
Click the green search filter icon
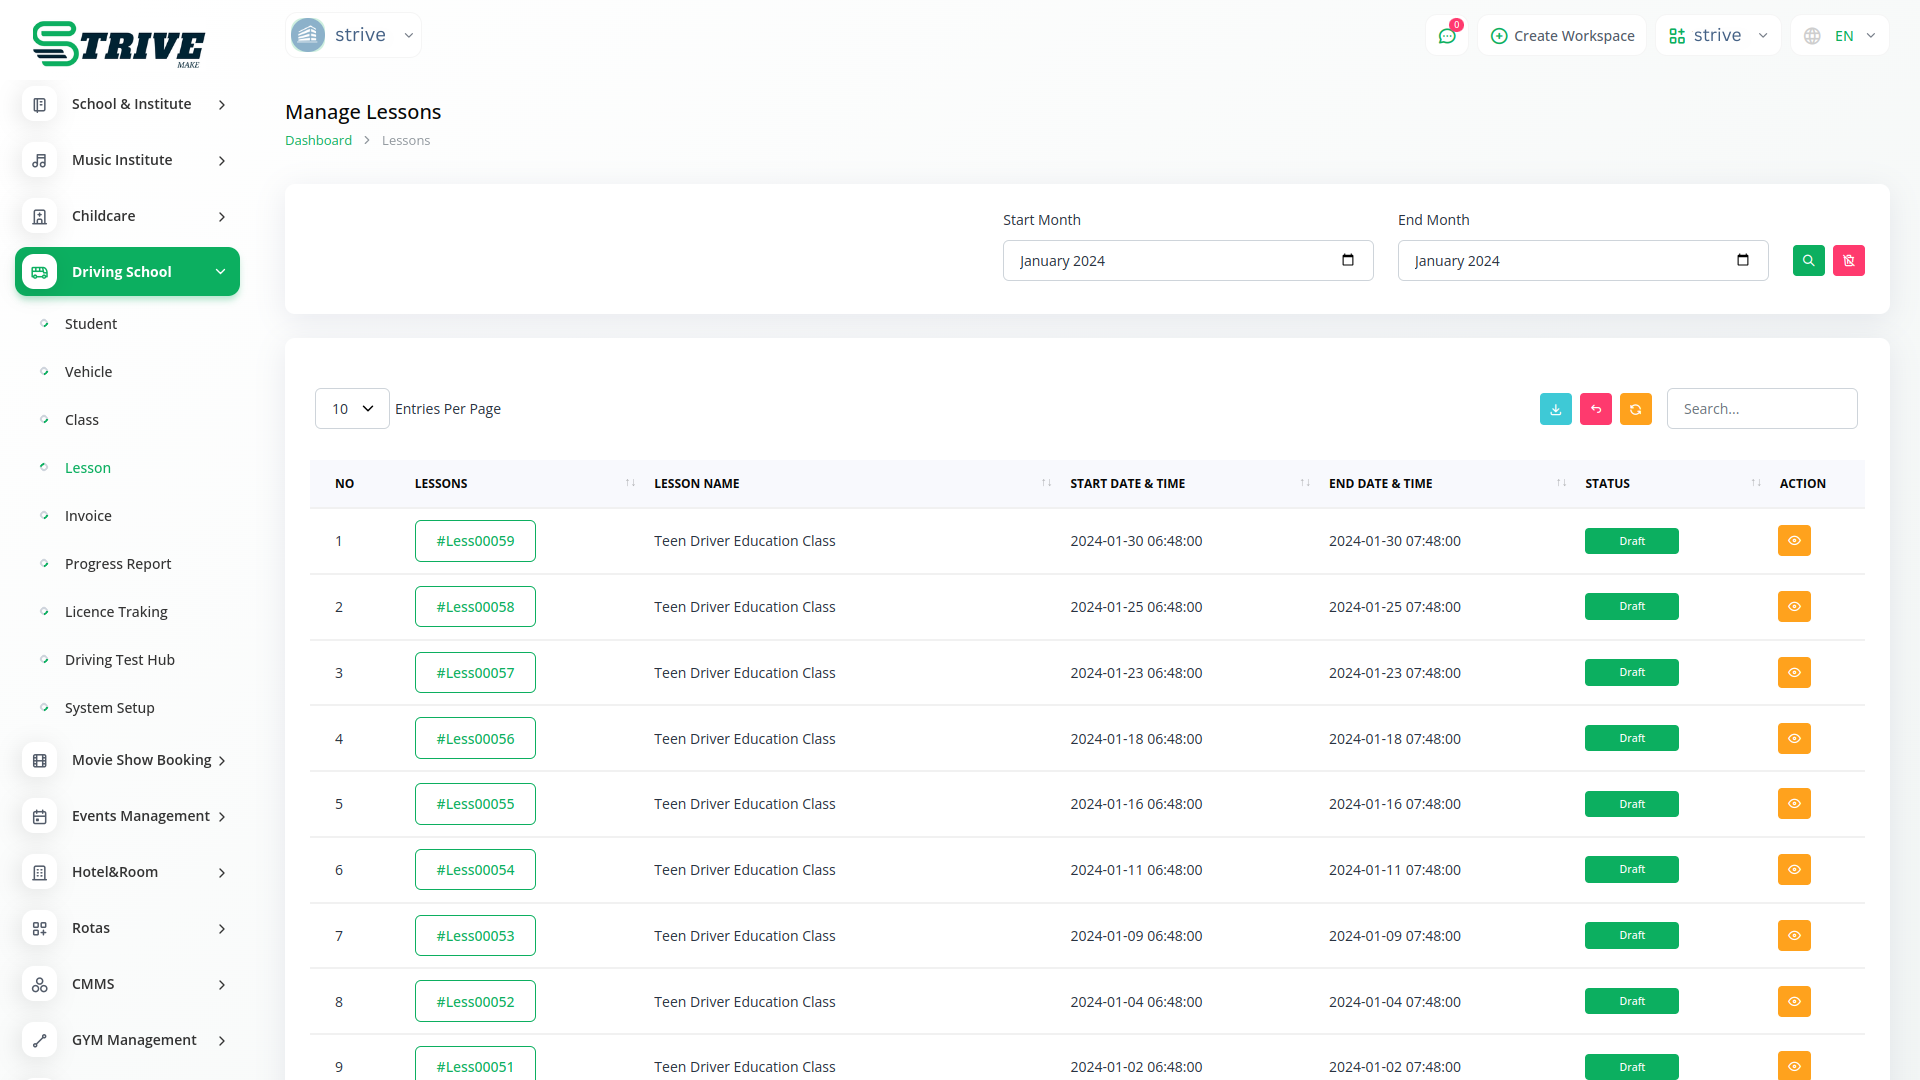[x=1808, y=261]
